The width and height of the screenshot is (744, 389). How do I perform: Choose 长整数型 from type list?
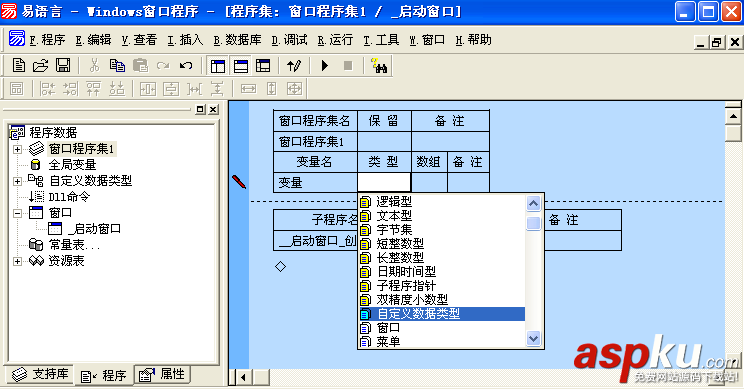pyautogui.click(x=400, y=258)
